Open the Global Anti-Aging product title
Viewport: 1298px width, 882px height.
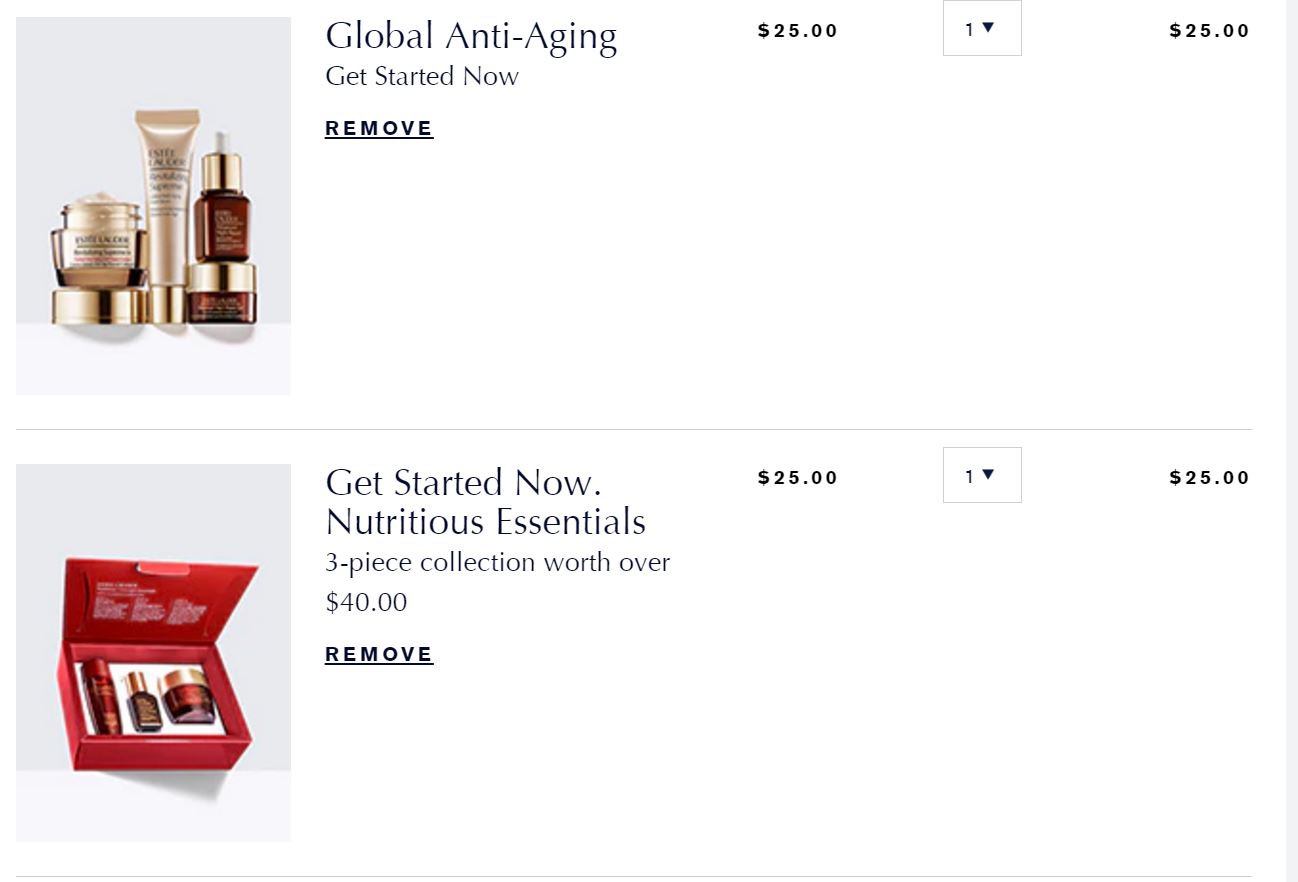tap(471, 36)
